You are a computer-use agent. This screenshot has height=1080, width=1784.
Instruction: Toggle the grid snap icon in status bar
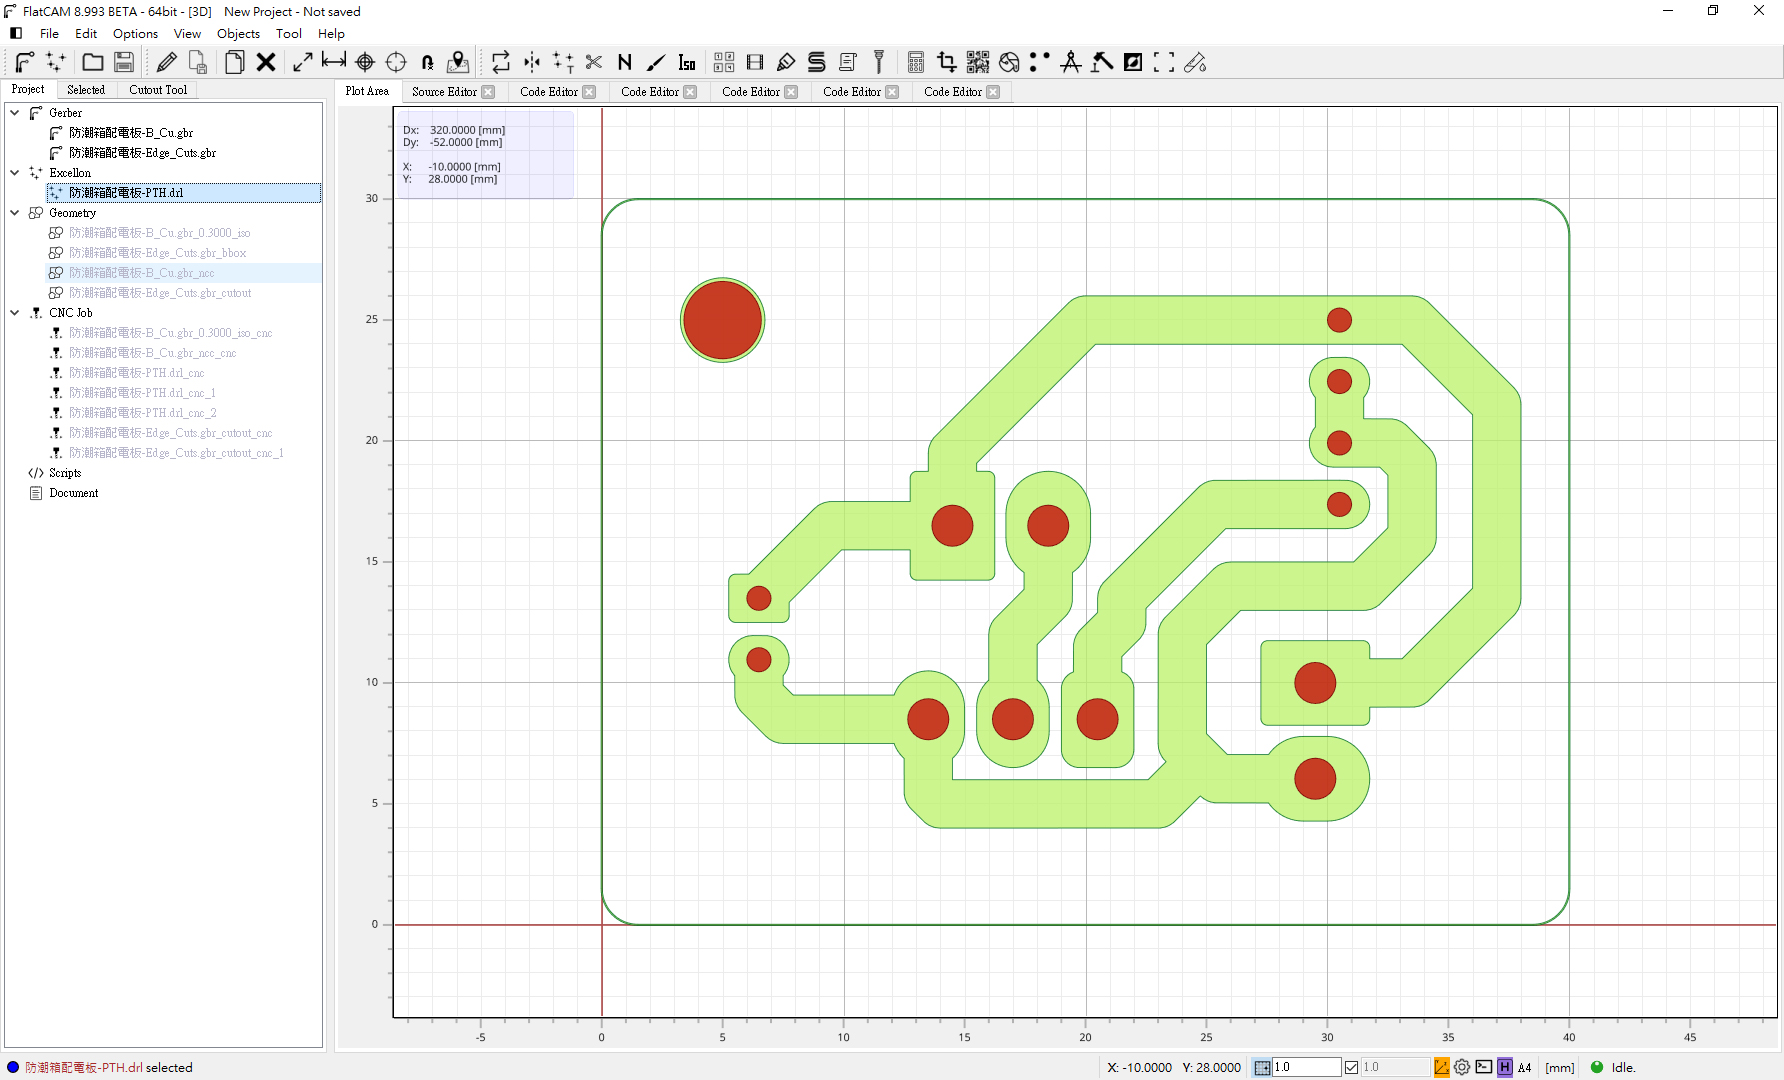tap(1262, 1067)
